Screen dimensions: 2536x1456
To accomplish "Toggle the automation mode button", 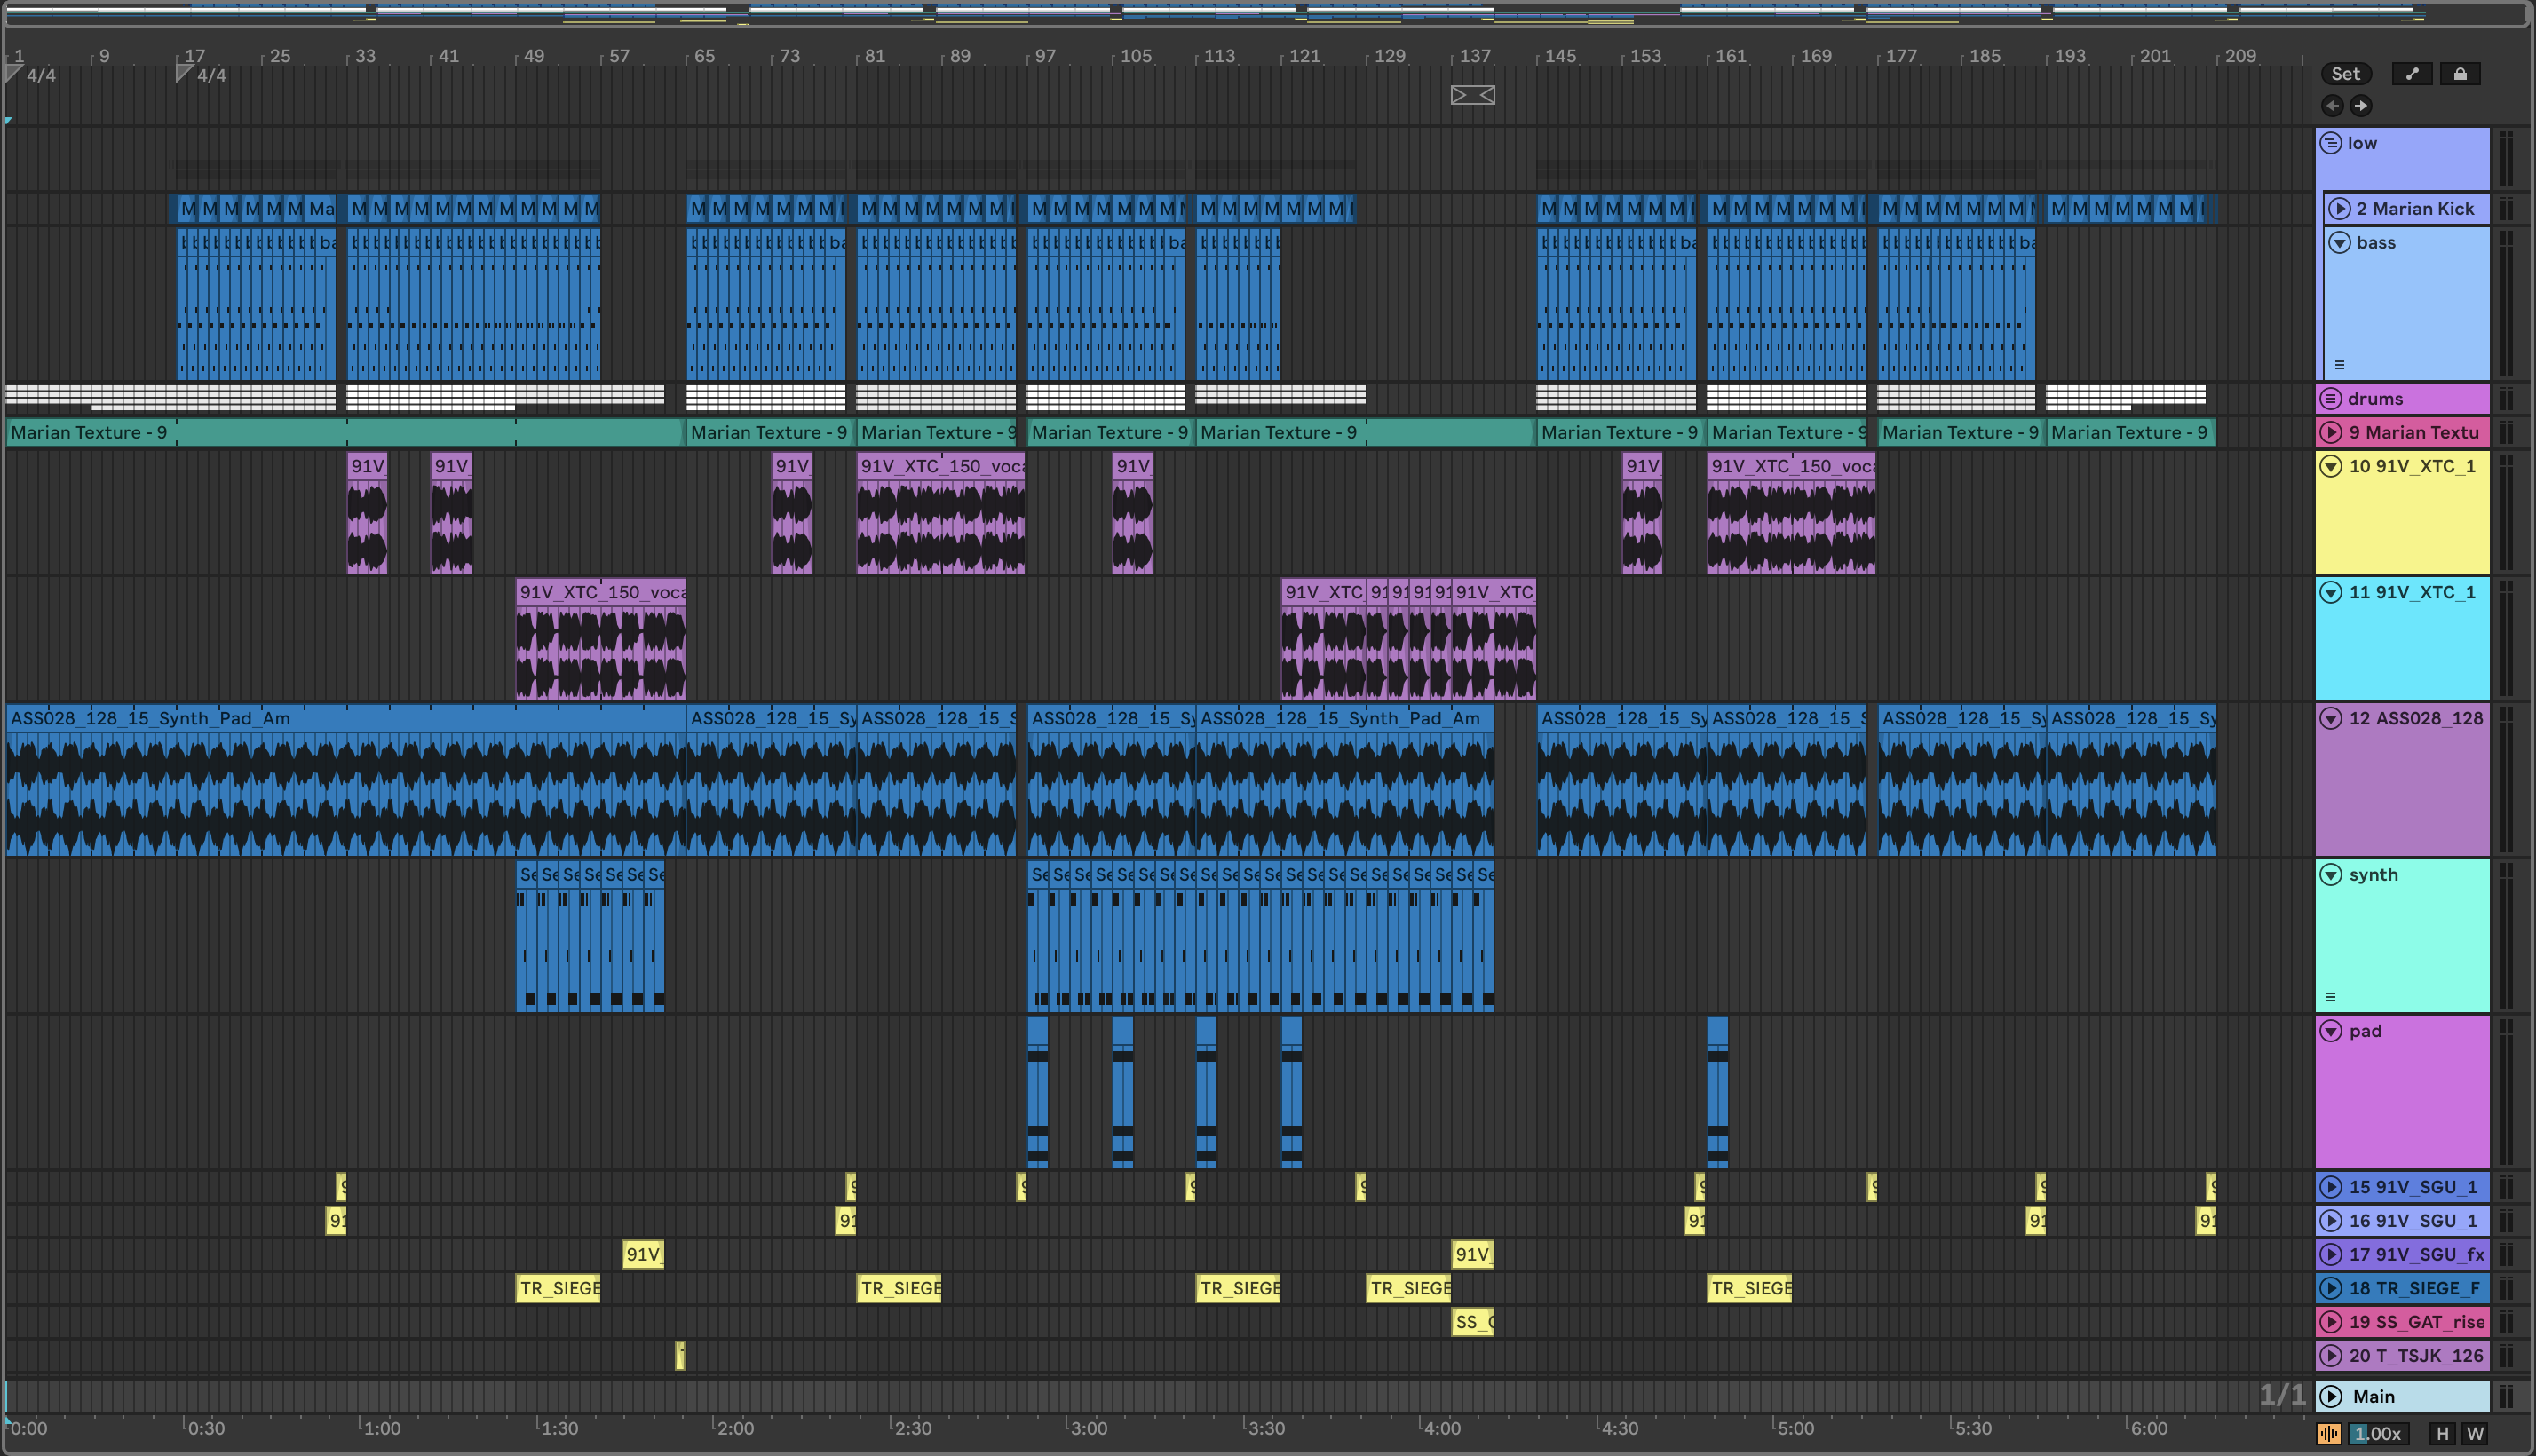I will (x=2411, y=74).
